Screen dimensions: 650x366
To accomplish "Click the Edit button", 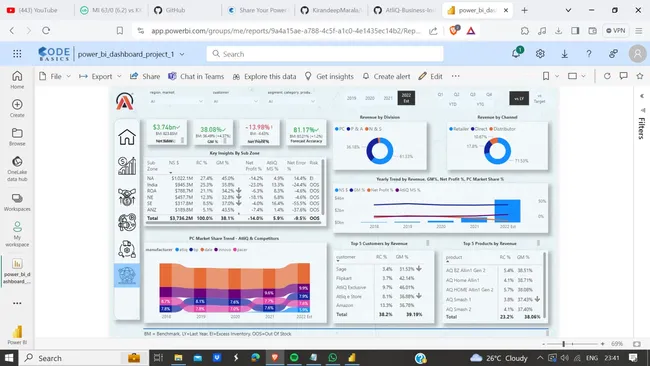I will [431, 76].
